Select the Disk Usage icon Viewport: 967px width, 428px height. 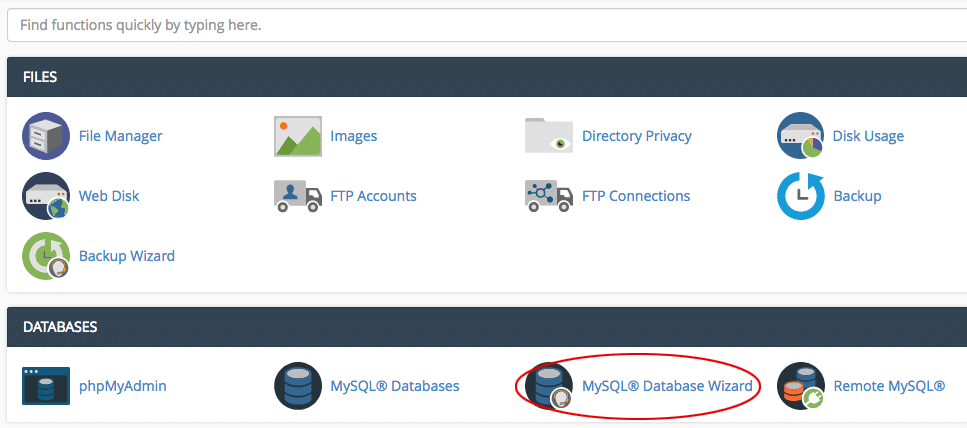click(800, 136)
